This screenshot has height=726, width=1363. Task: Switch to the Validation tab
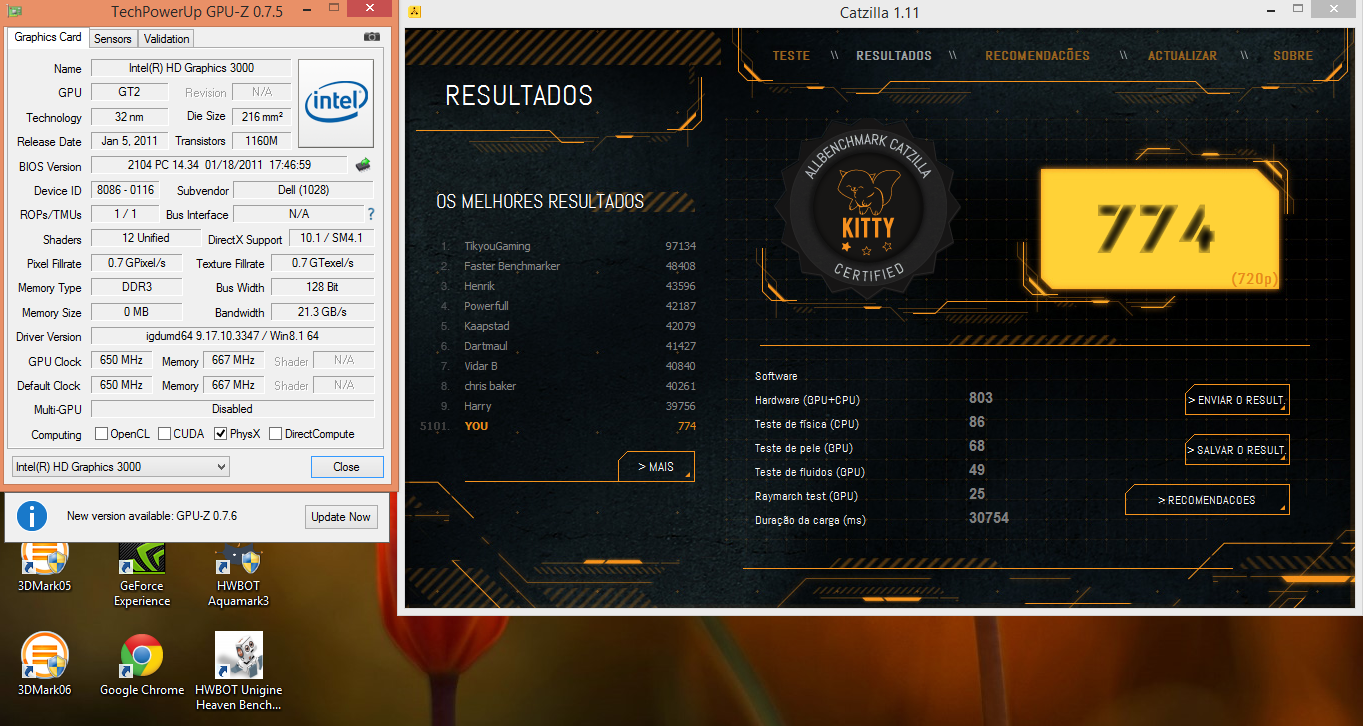[166, 39]
